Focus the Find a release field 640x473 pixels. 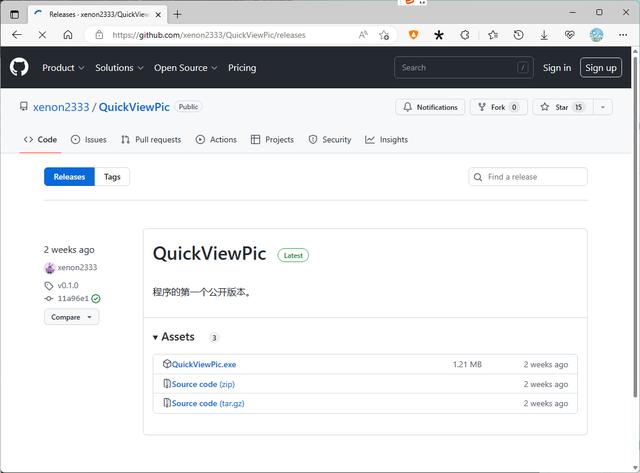(528, 177)
